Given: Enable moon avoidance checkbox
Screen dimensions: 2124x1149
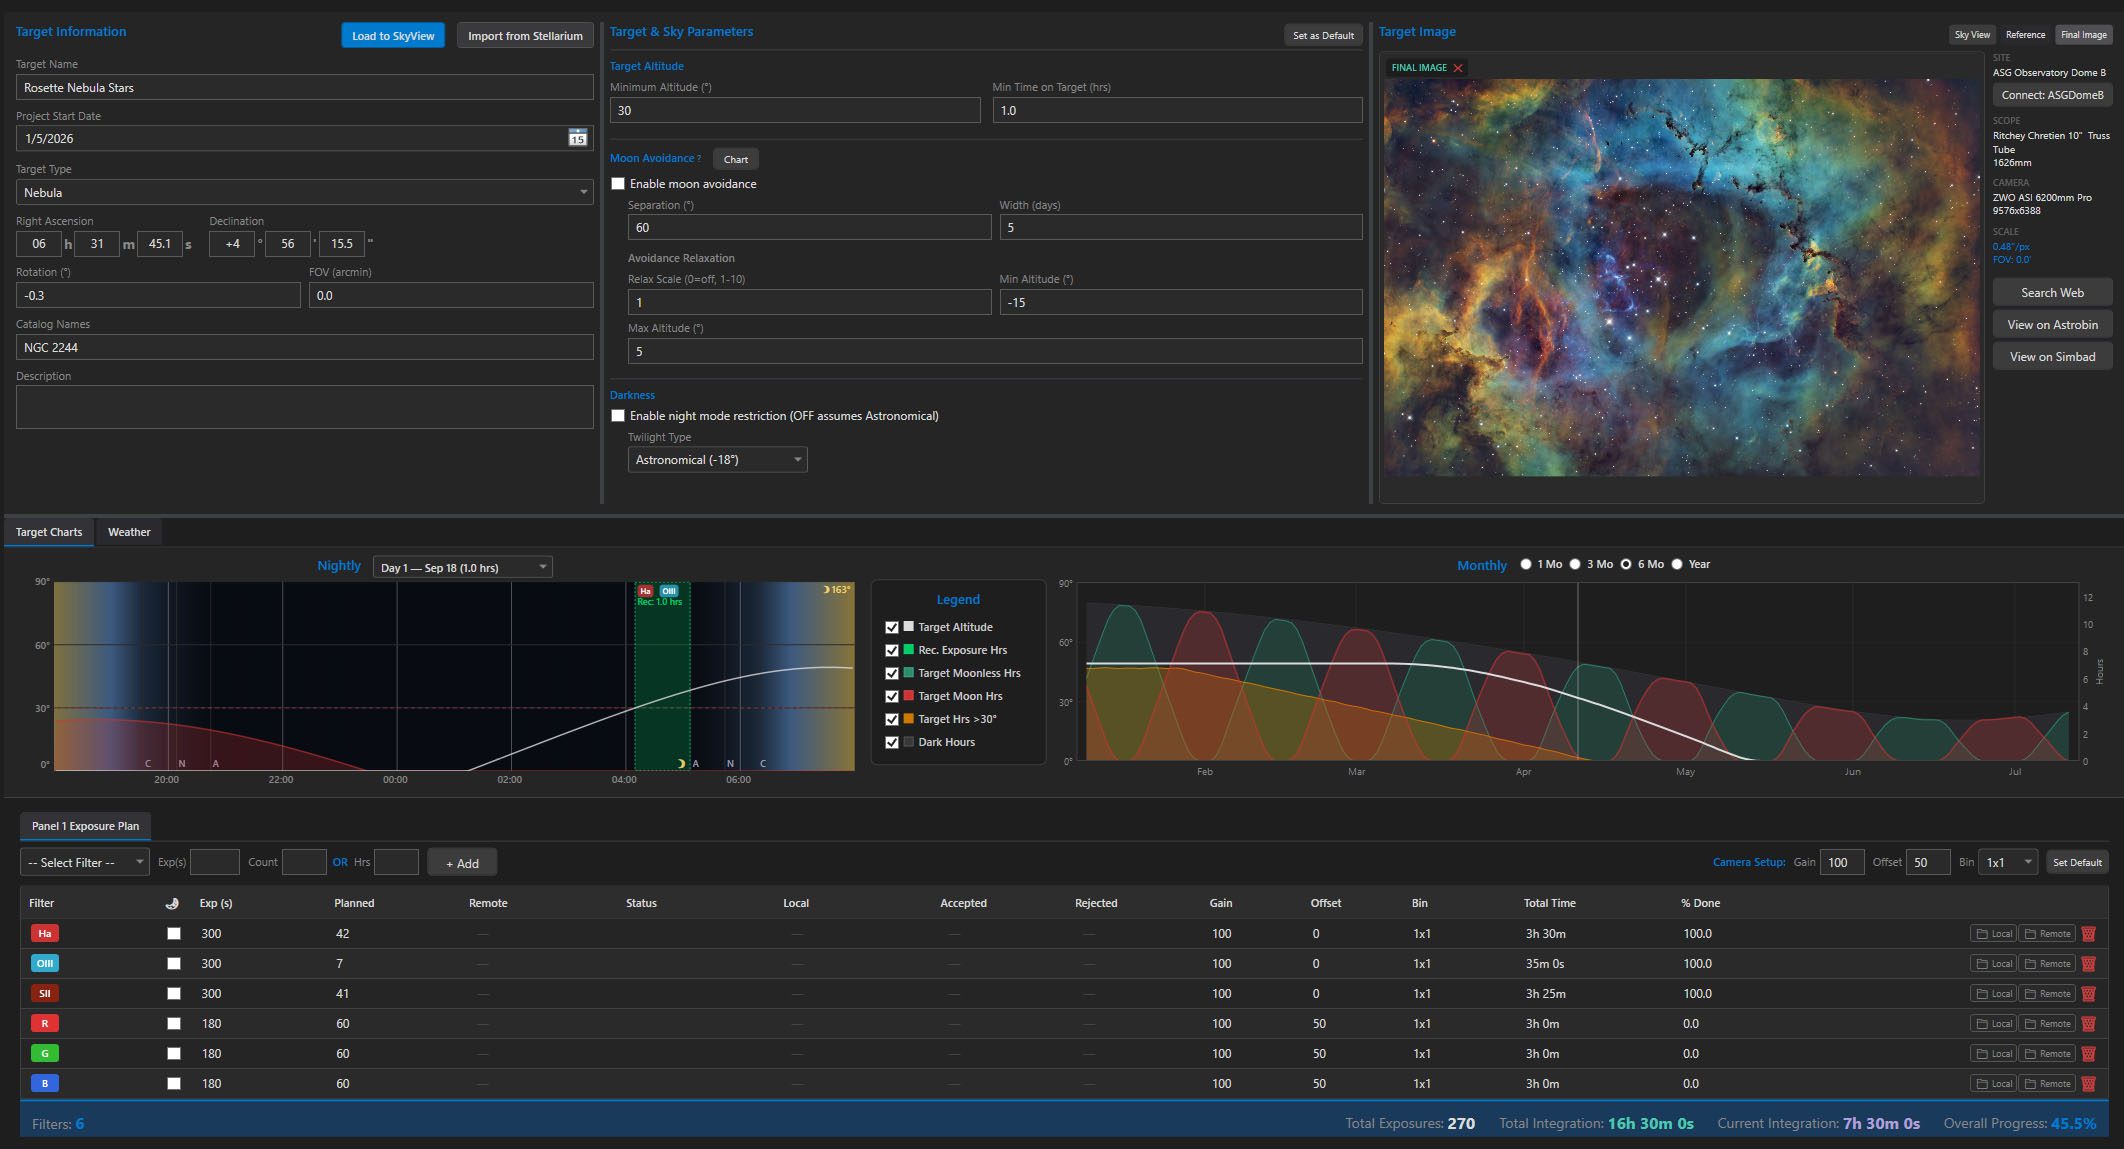Looking at the screenshot, I should (618, 184).
